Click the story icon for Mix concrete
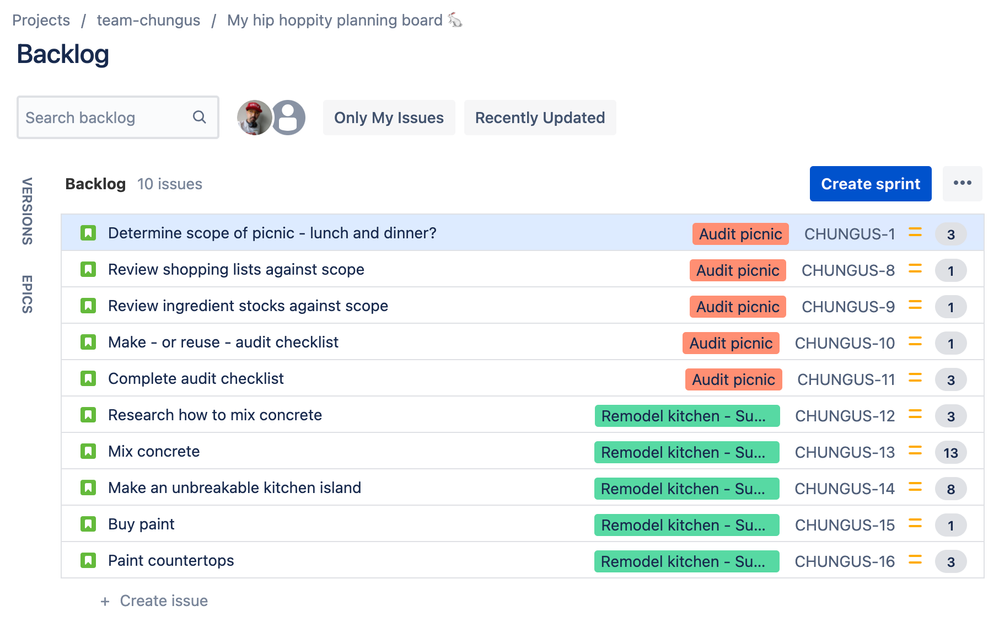This screenshot has width=999, height=631. click(88, 451)
